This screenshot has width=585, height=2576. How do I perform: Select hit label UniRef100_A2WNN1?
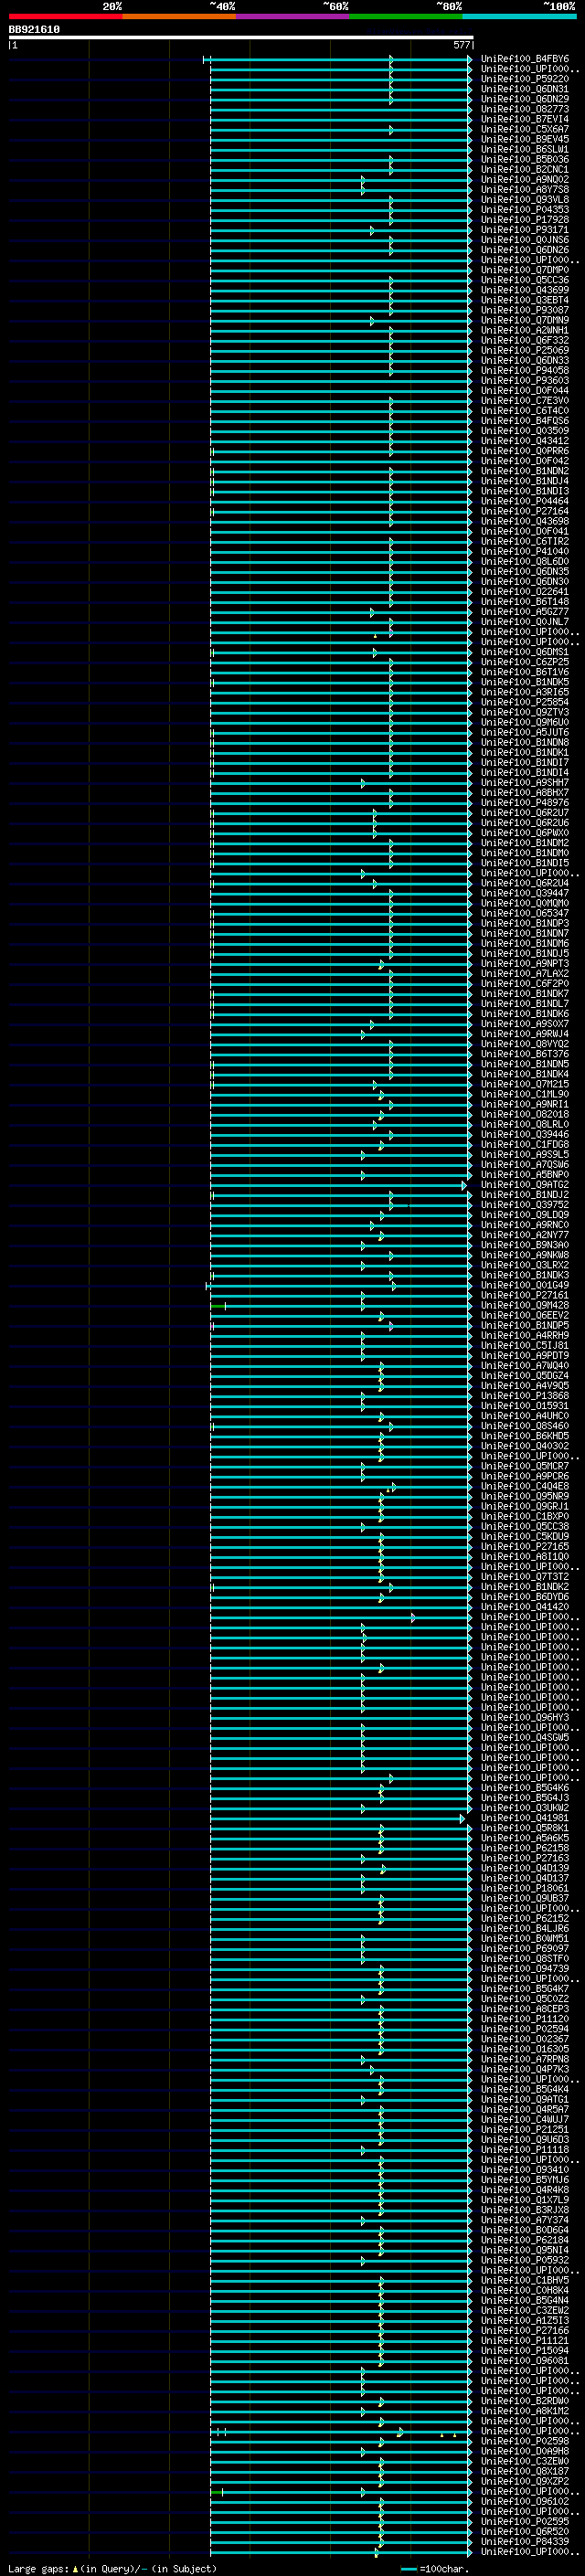point(525,330)
